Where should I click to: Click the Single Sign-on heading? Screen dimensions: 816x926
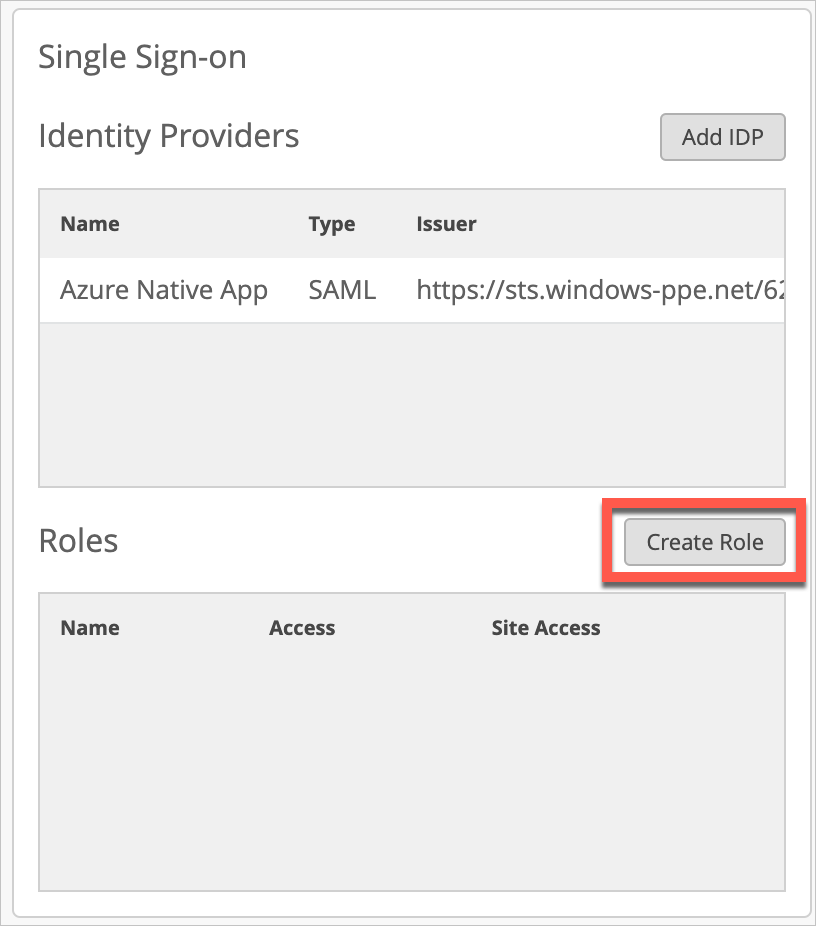coord(142,57)
